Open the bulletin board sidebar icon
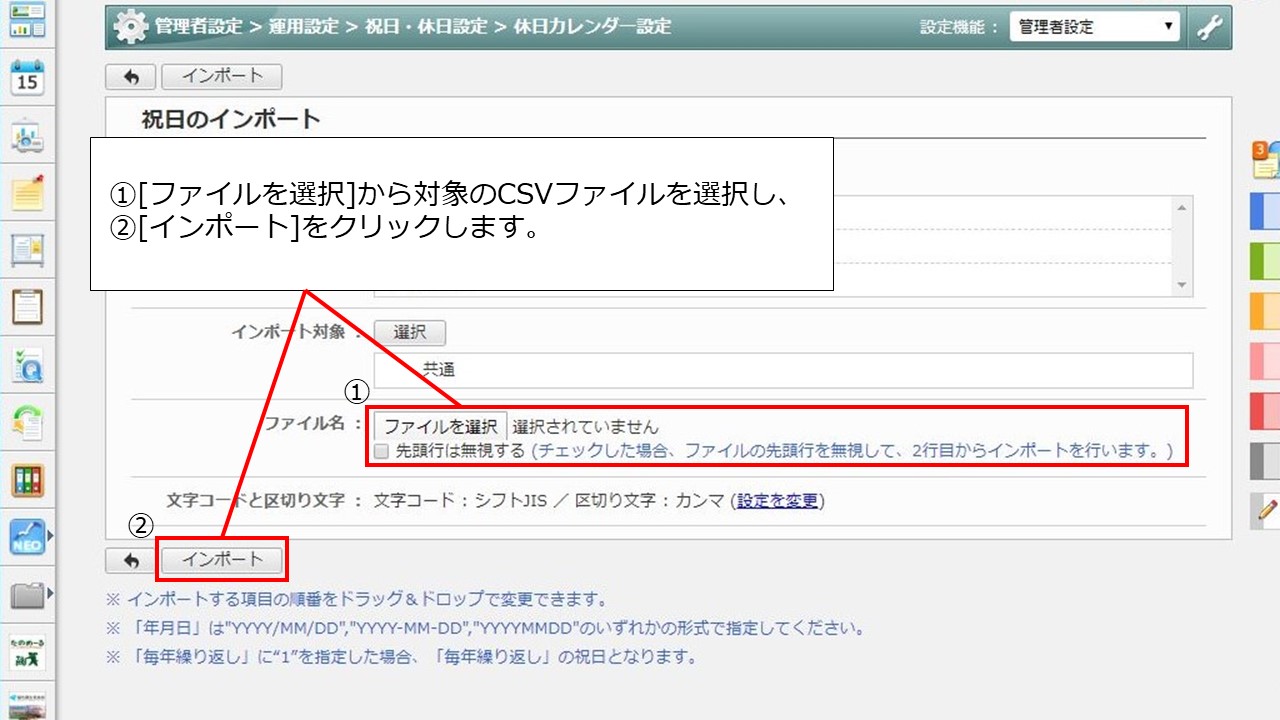Image resolution: width=1280 pixels, height=720 pixels. (27, 250)
